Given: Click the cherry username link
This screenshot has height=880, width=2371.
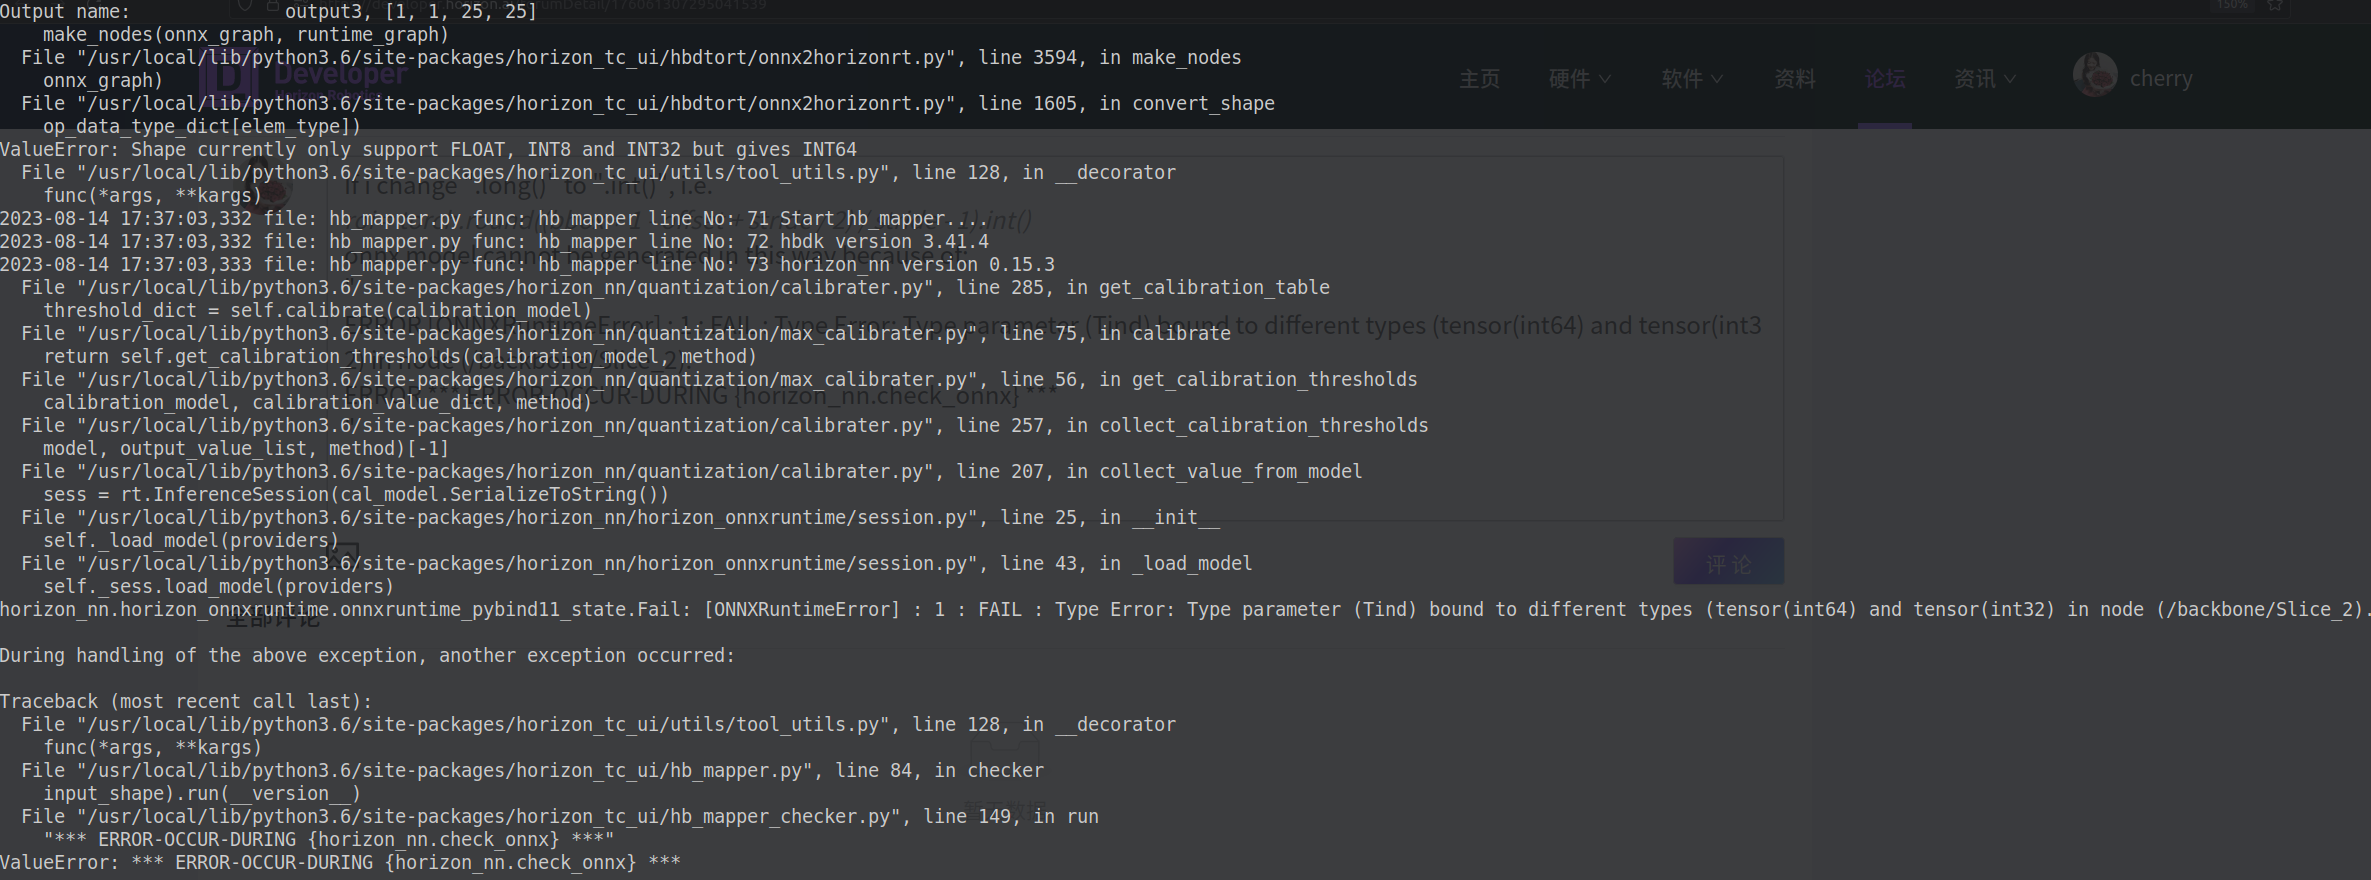Looking at the screenshot, I should click(2160, 79).
